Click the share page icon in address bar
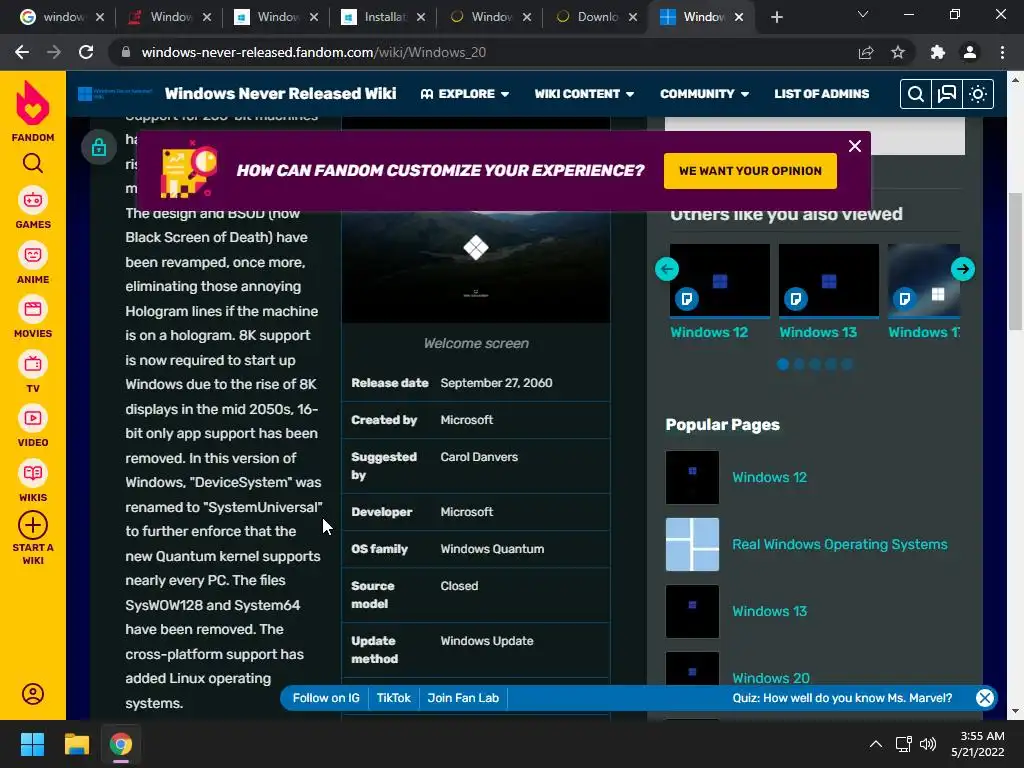The height and width of the screenshot is (768, 1024). pos(866,52)
